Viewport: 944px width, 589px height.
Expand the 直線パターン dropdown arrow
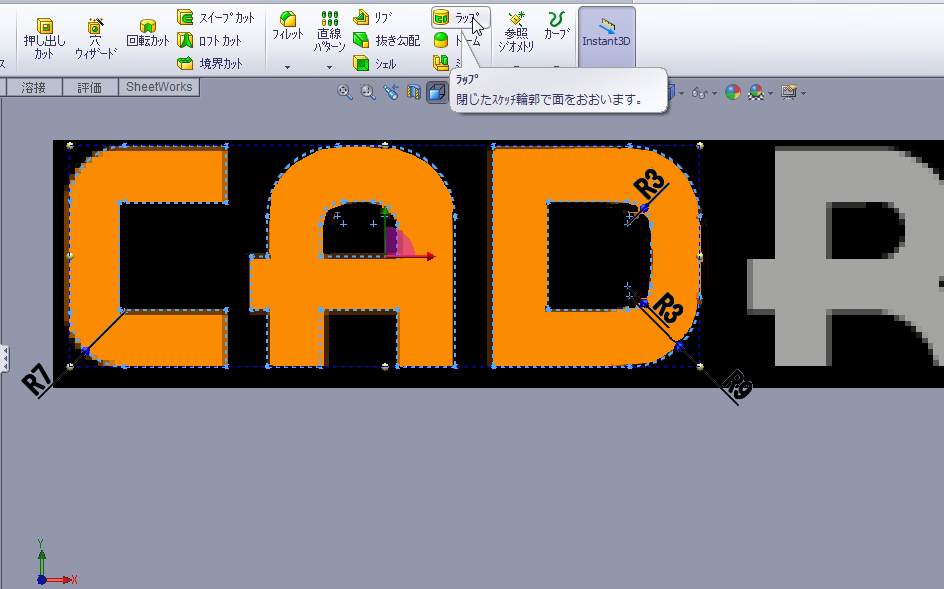pos(329,68)
